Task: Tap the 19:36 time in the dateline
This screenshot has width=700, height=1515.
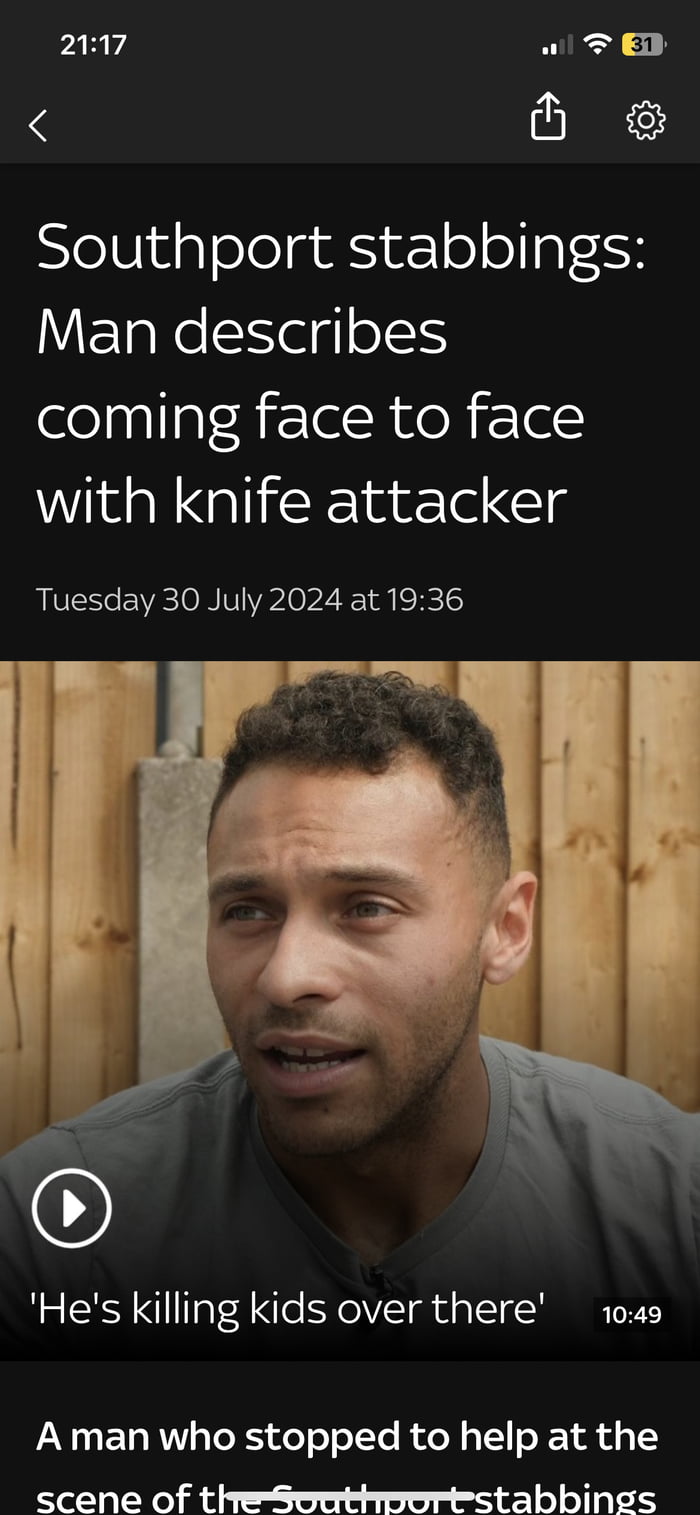Action: click(x=425, y=600)
